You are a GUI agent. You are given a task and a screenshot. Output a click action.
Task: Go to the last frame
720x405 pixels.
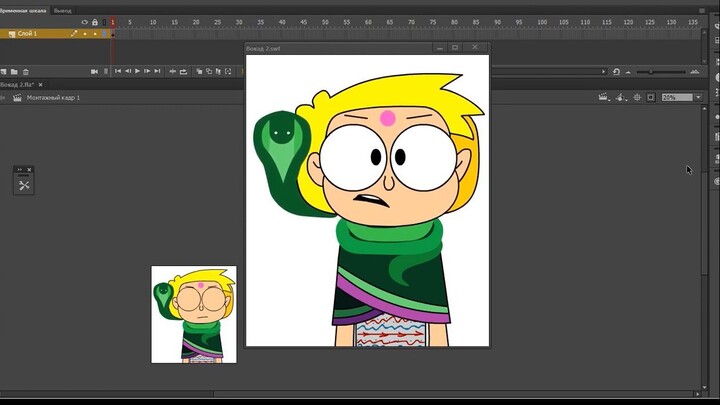158,71
